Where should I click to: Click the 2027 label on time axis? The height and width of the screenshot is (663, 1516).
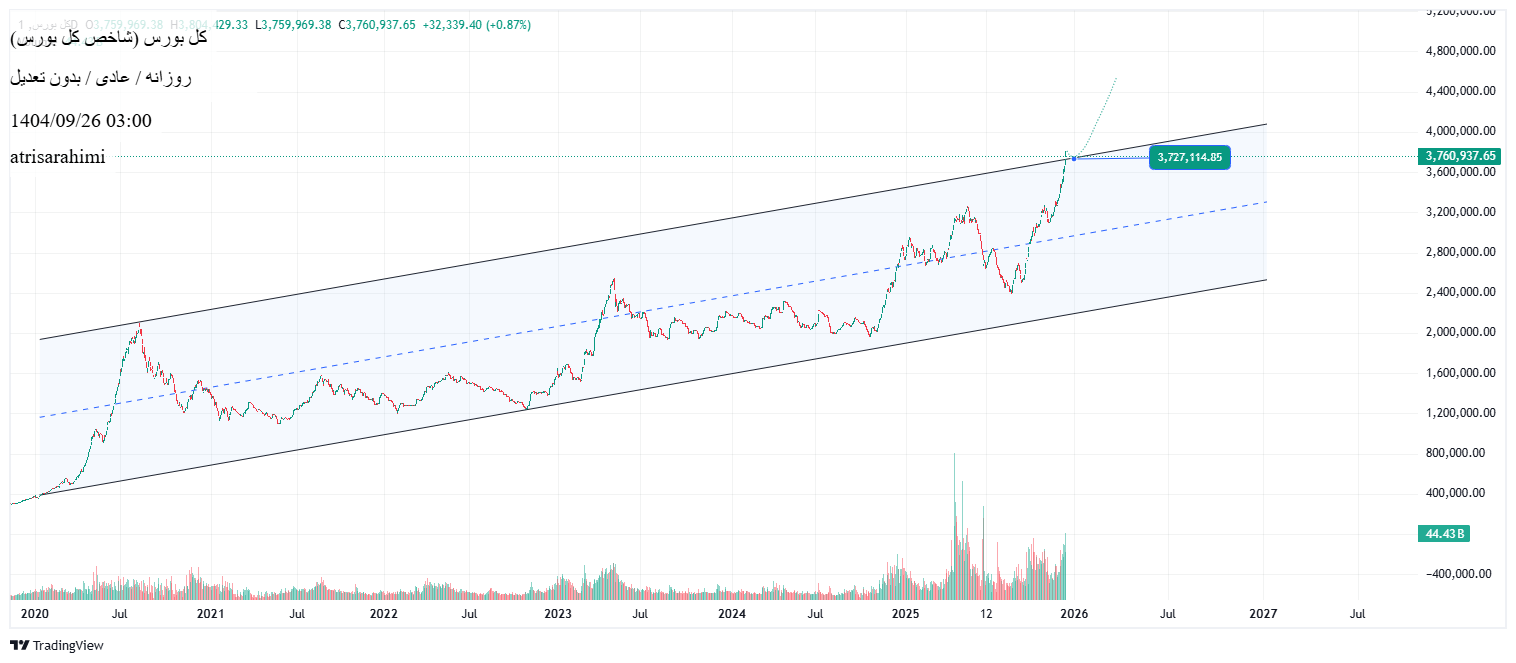[x=1263, y=613]
